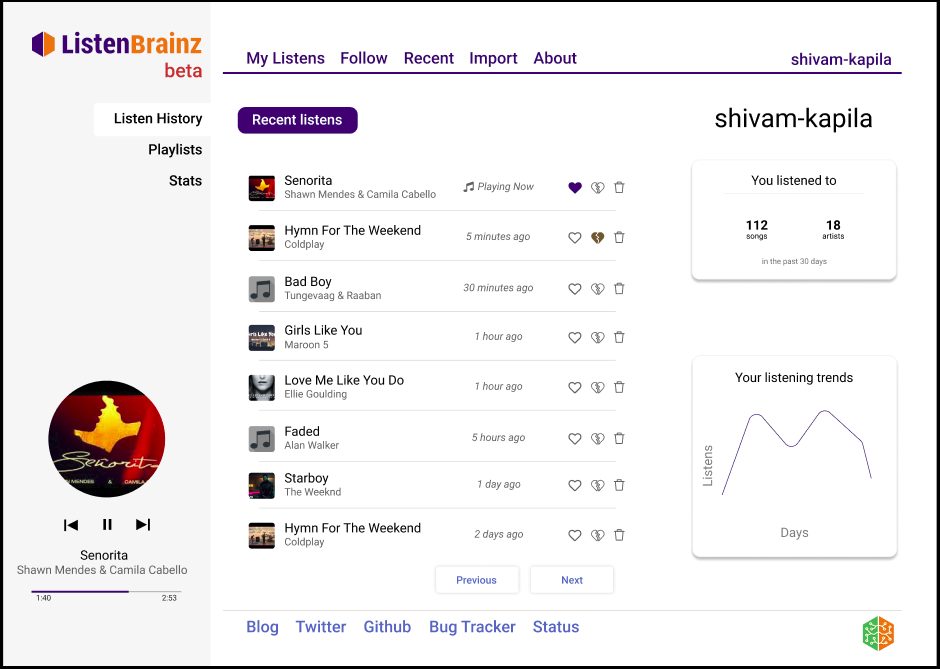Click the ListenBrainz logo
The height and width of the screenshot is (669, 940).
coord(117,44)
